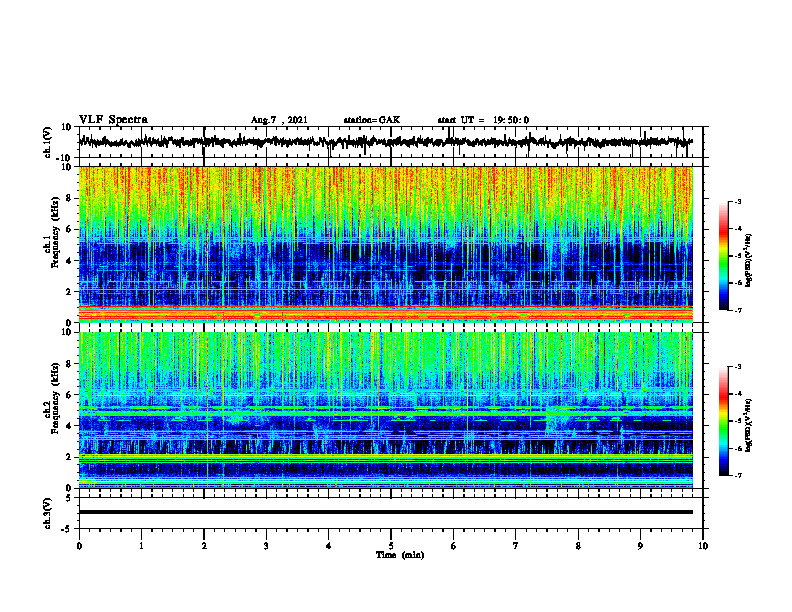Viewport: 792px width, 612px height.
Task: Click the ch.2 "Frequency (kHz)" axis label
Action: tap(56, 398)
